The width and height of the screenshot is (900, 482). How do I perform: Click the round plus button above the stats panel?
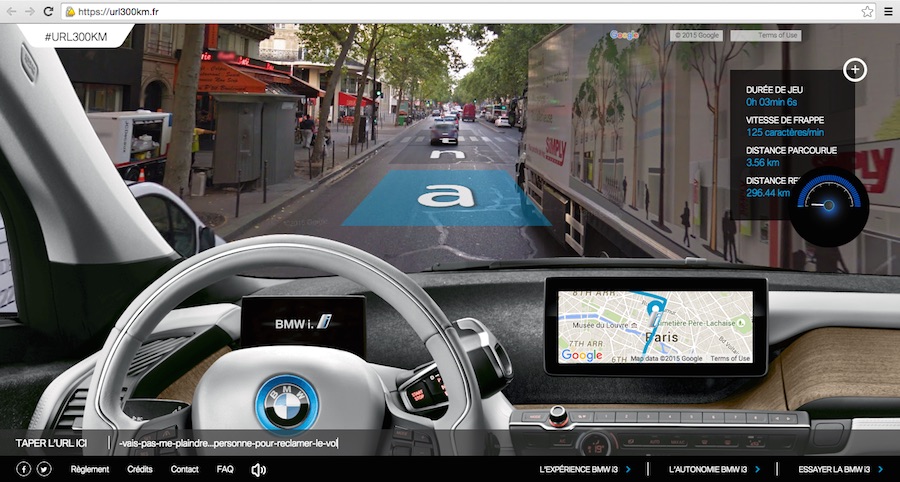[855, 70]
